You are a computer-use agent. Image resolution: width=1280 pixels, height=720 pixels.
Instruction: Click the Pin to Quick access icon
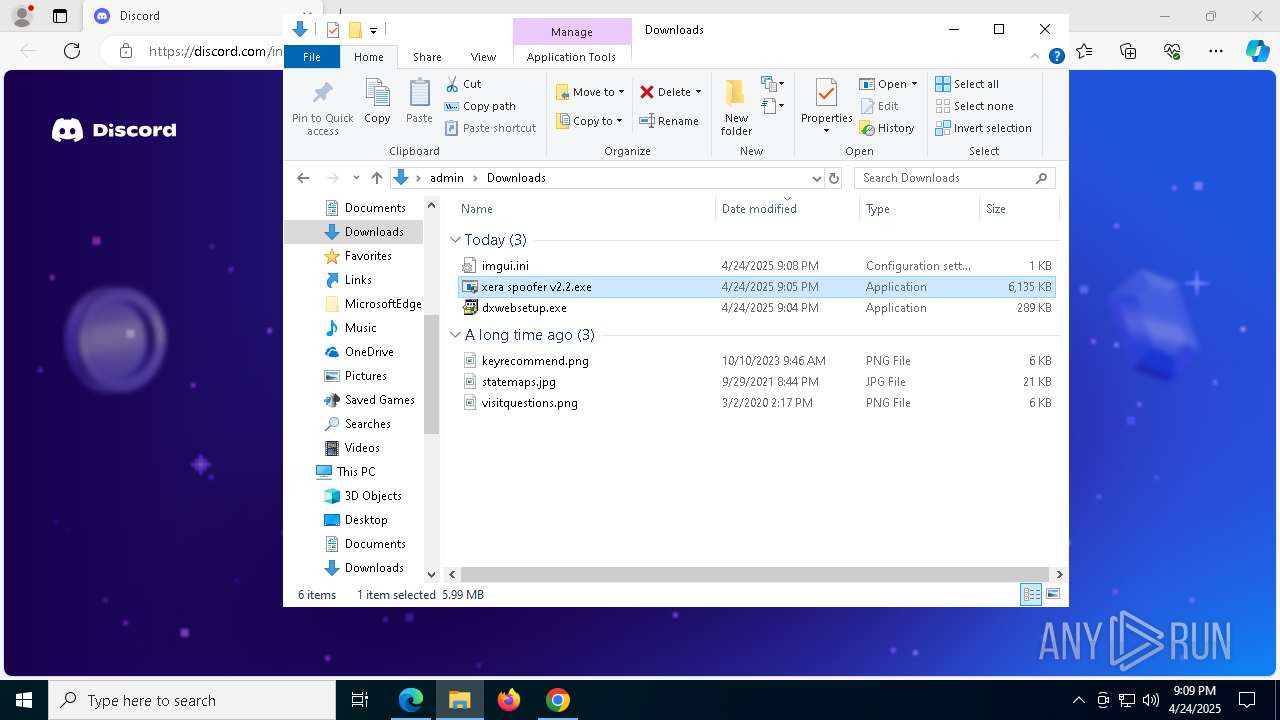tap(322, 95)
